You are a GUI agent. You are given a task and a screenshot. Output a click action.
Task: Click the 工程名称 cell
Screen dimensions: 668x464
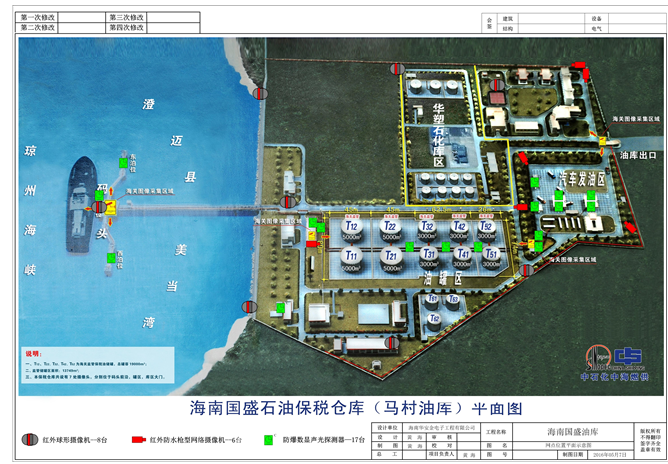pos(496,432)
